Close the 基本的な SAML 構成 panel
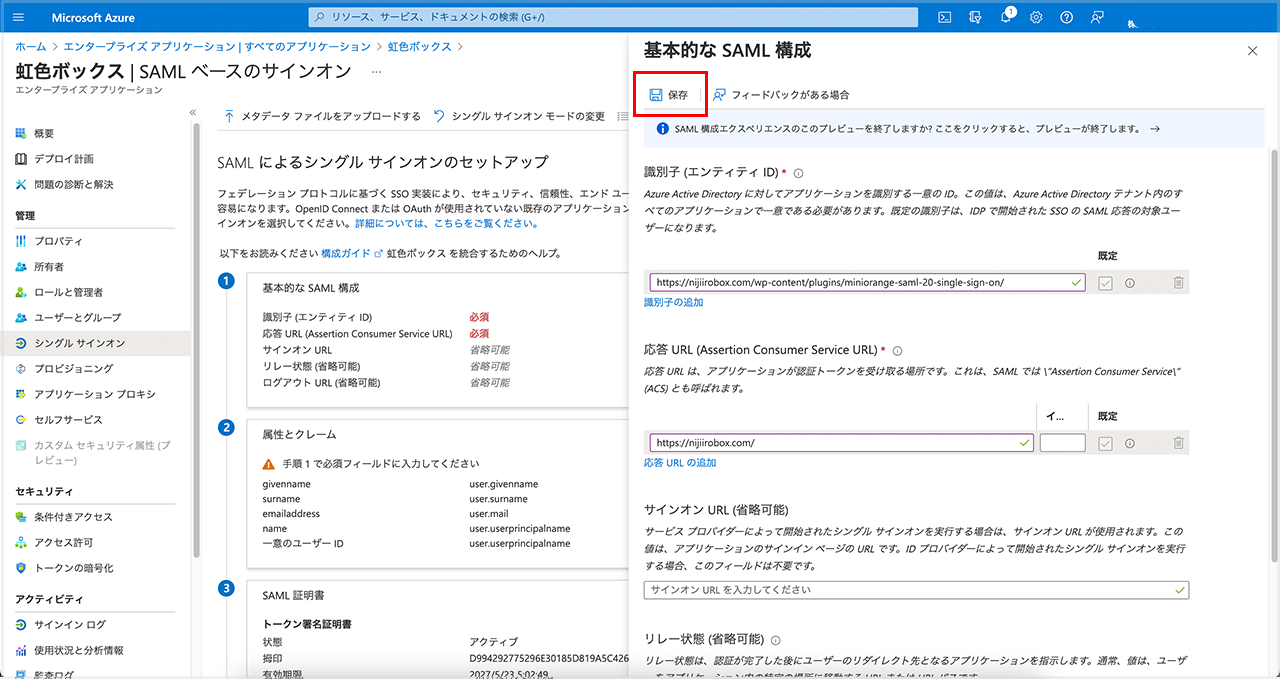Viewport: 1280px width, 679px height. pyautogui.click(x=1252, y=50)
